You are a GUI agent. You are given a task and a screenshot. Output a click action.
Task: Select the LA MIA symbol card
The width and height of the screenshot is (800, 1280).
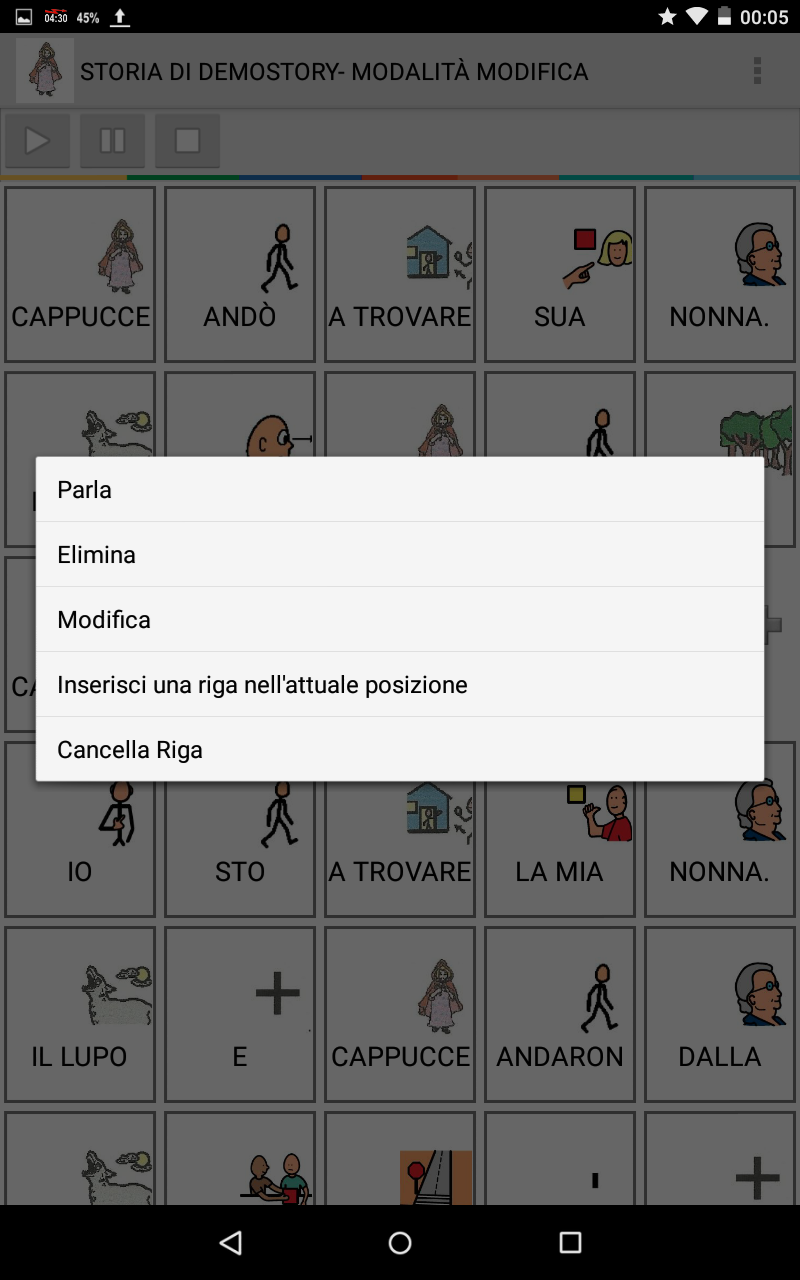point(560,830)
